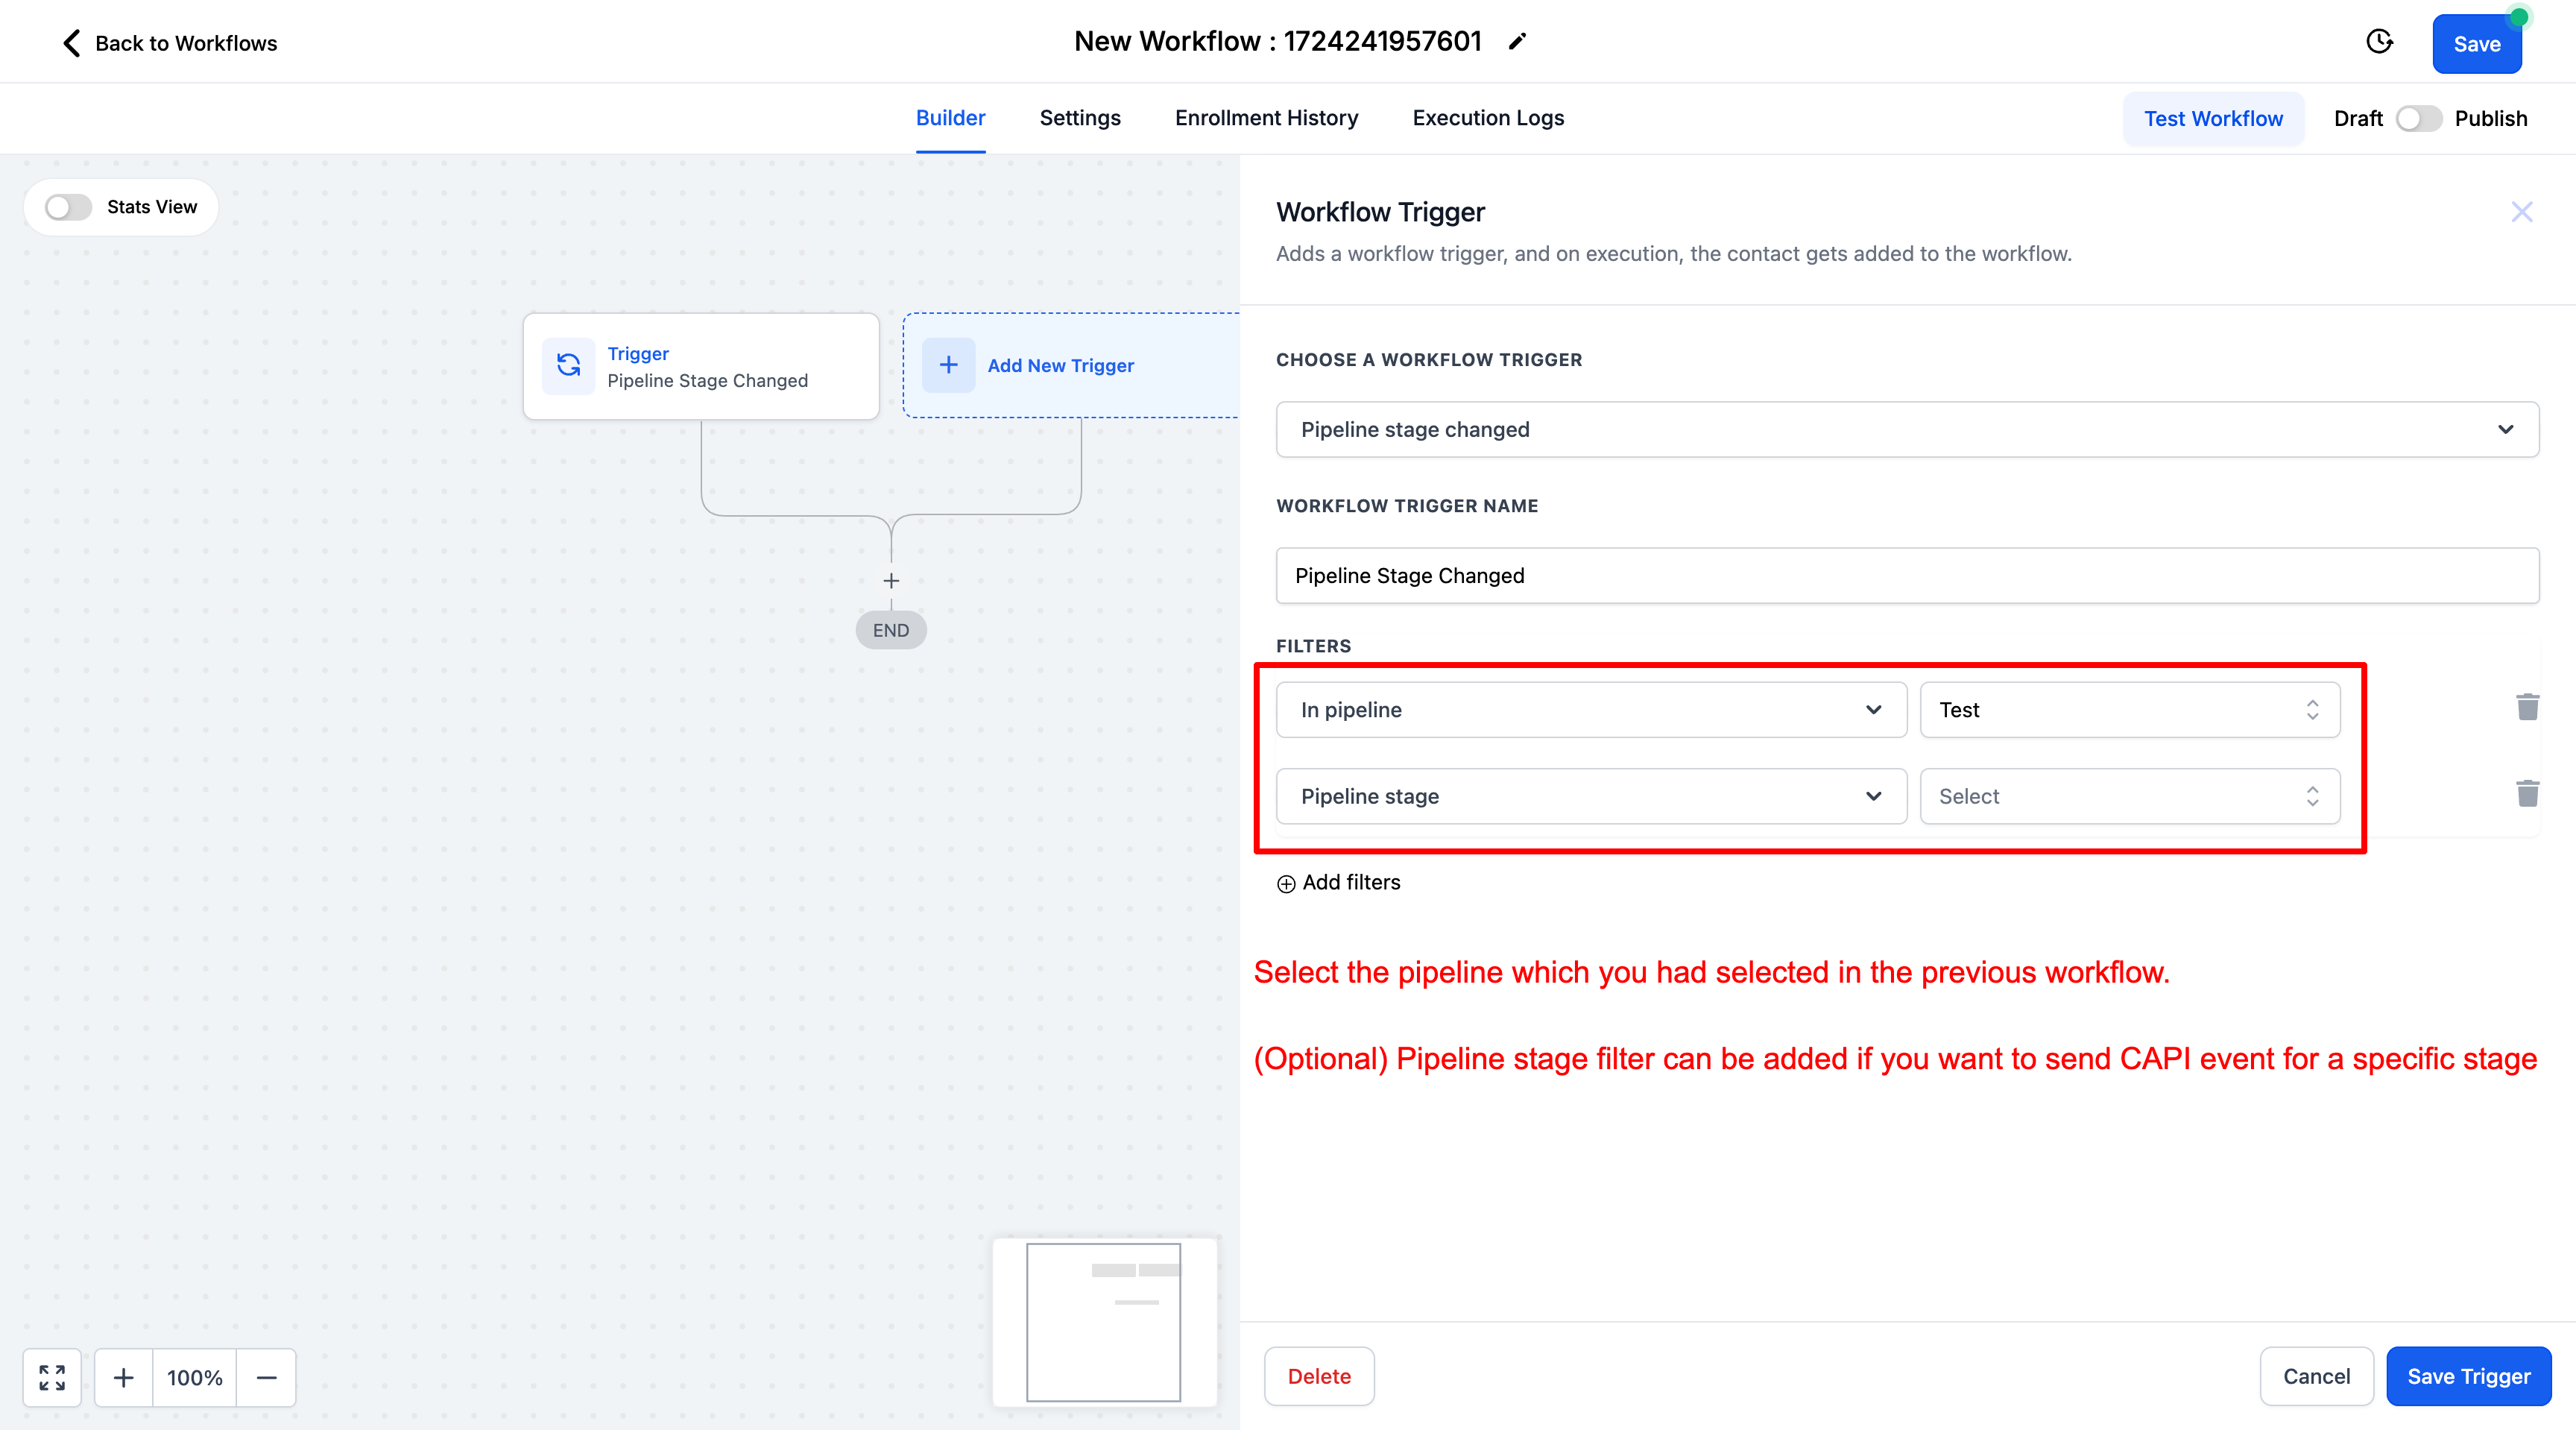Expand the In pipeline filter dropdown

[1590, 710]
